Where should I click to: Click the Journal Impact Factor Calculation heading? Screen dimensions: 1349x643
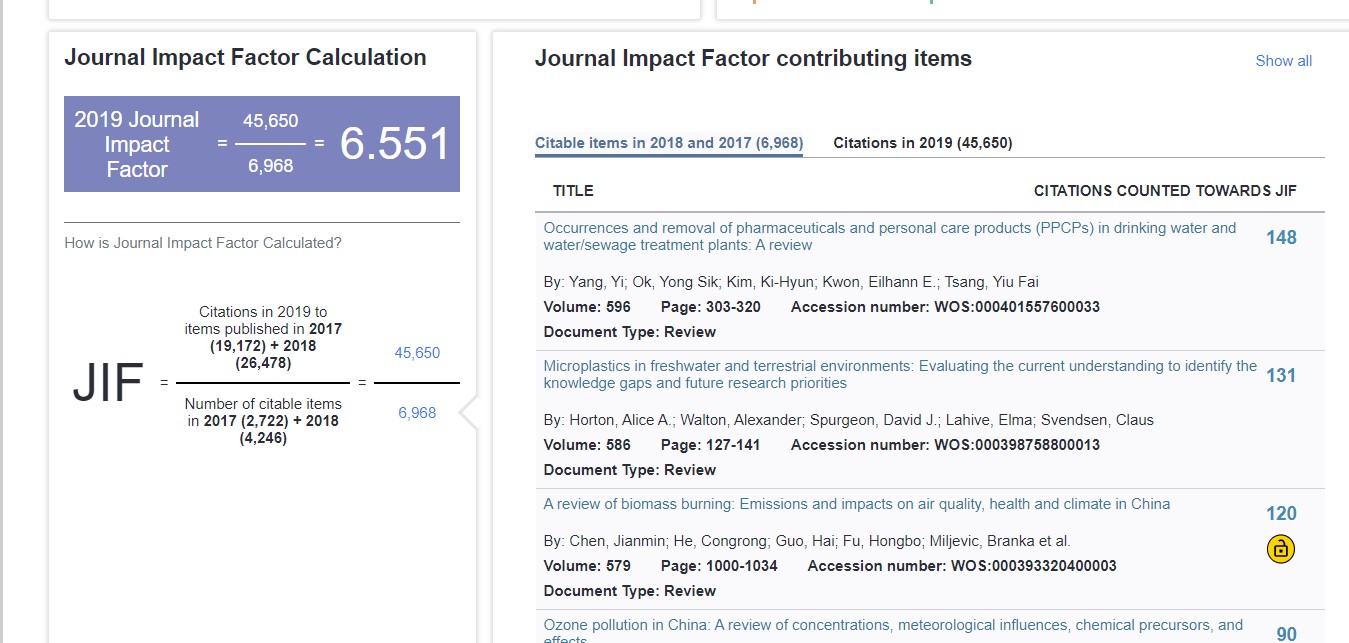click(245, 58)
